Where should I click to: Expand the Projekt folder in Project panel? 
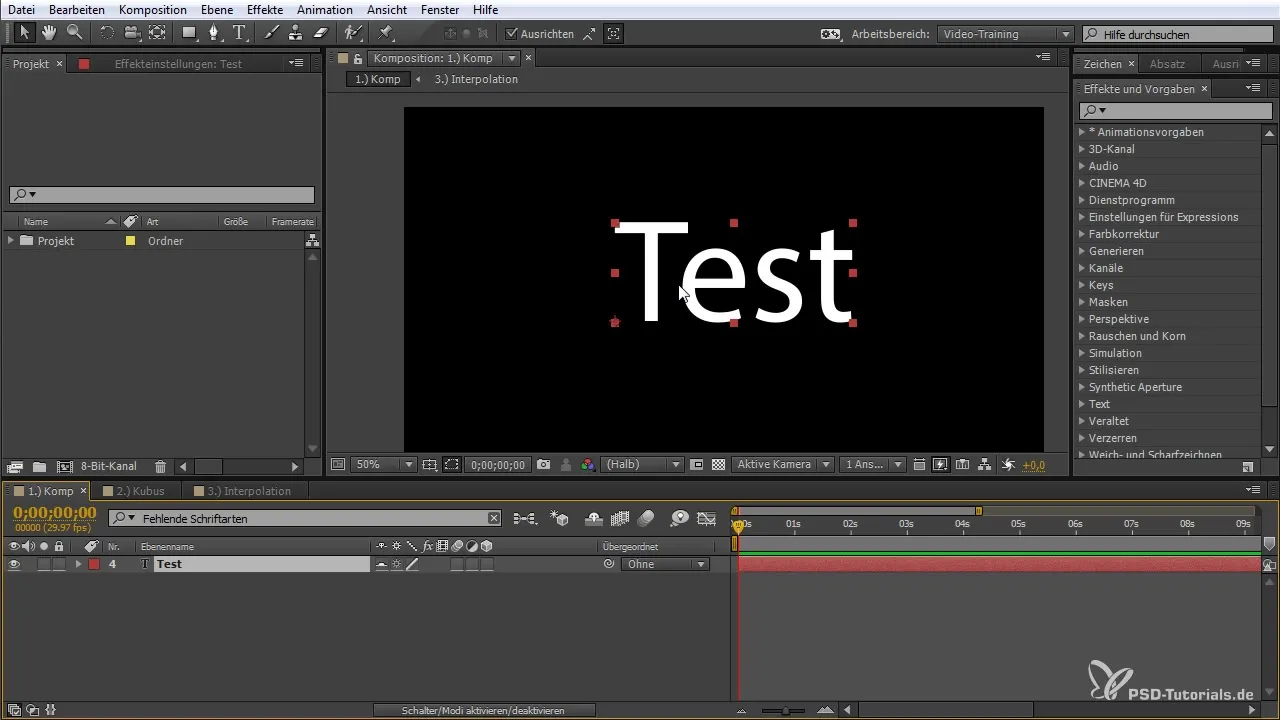pos(11,241)
